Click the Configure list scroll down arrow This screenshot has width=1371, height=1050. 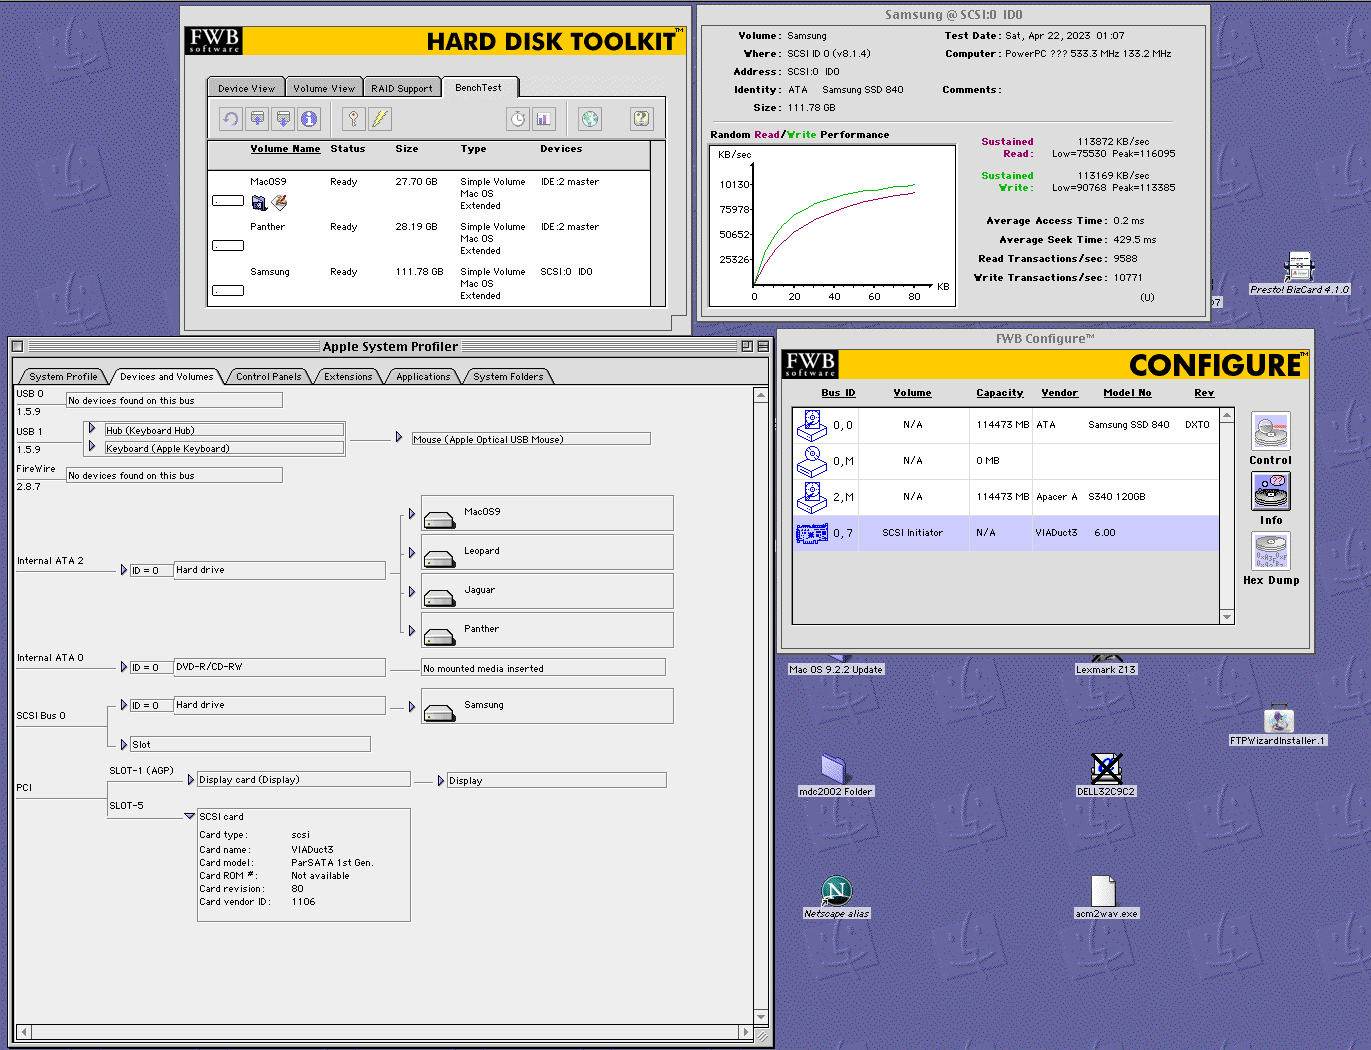click(1227, 617)
